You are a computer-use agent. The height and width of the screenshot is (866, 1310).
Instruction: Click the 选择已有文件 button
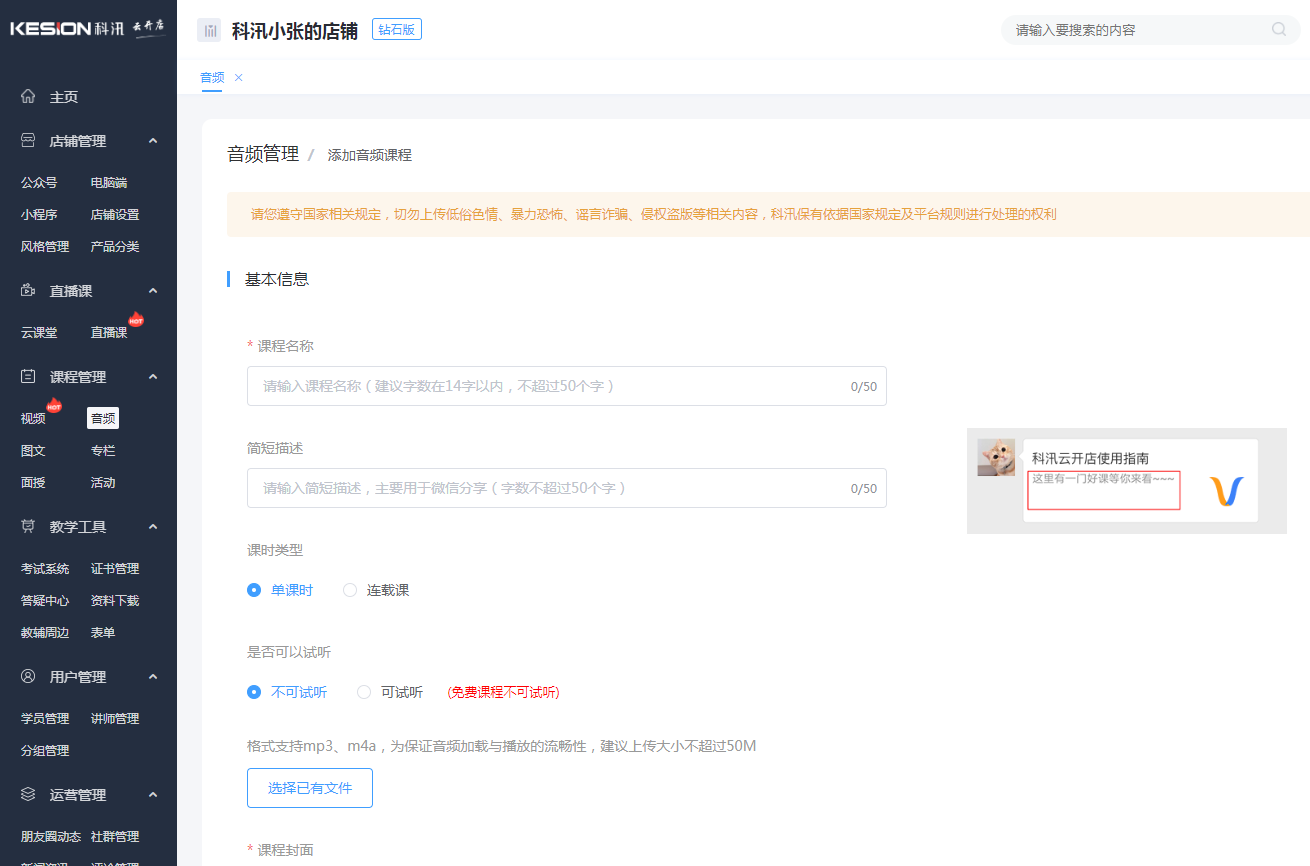coord(309,788)
